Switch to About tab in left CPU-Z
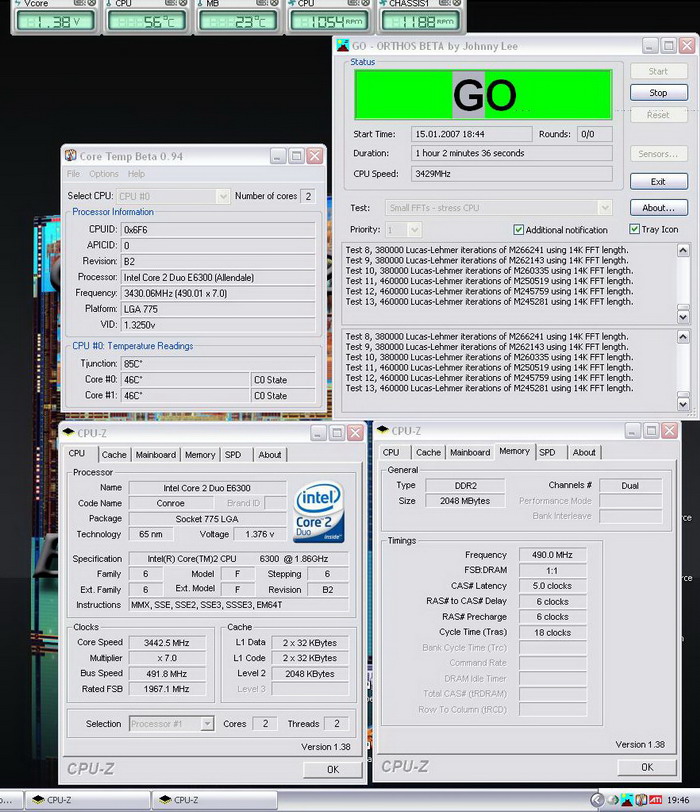 tap(270, 455)
